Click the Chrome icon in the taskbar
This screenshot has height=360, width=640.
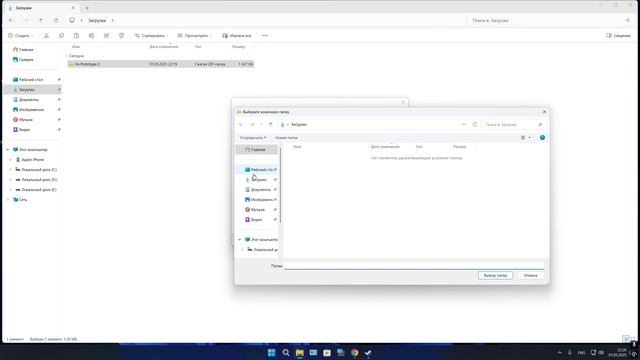tap(354, 353)
